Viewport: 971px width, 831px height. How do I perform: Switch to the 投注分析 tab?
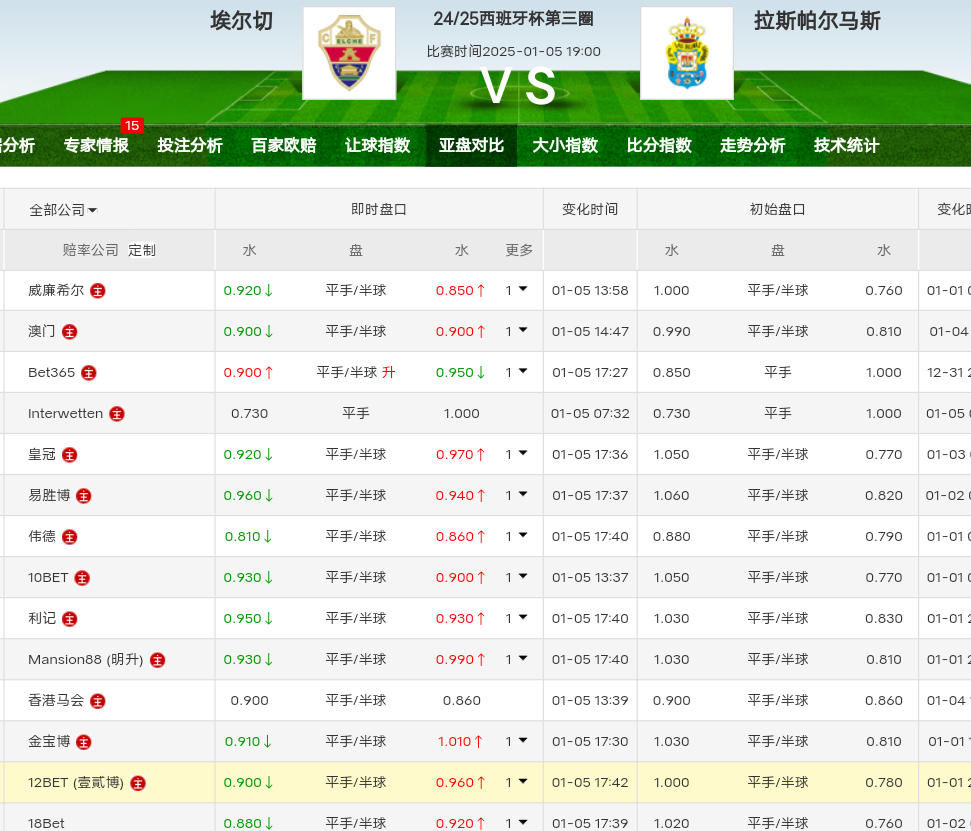tap(189, 146)
